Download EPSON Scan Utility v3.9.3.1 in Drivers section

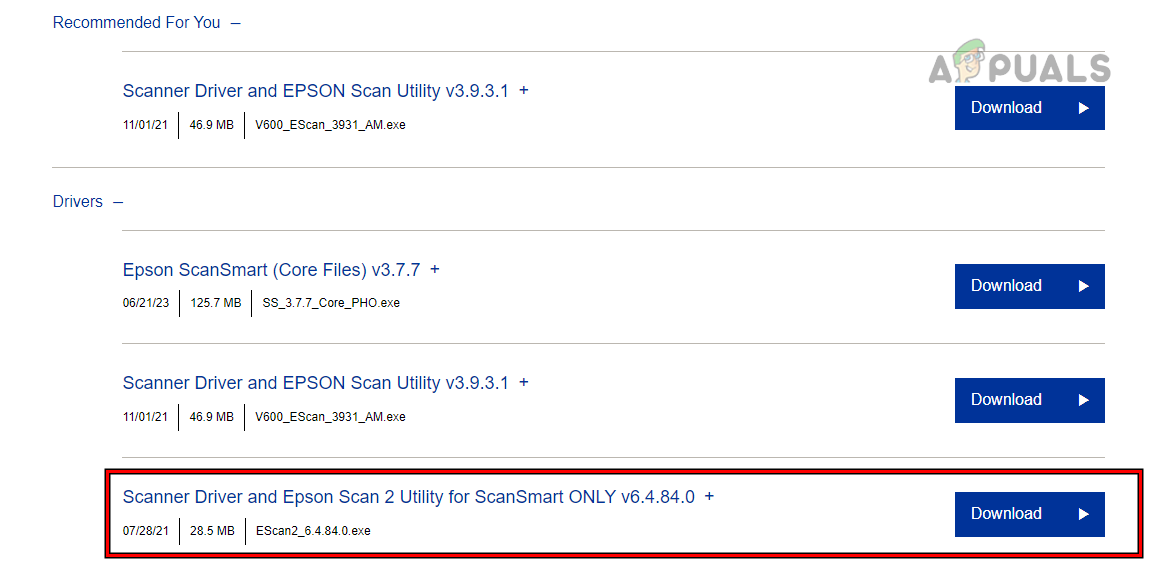coord(1029,400)
